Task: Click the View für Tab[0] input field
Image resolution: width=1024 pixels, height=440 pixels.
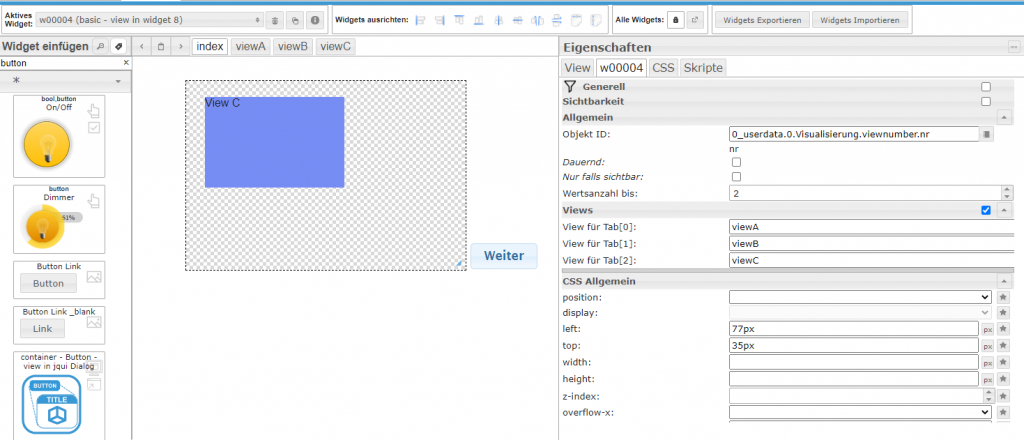Action: (x=870, y=227)
